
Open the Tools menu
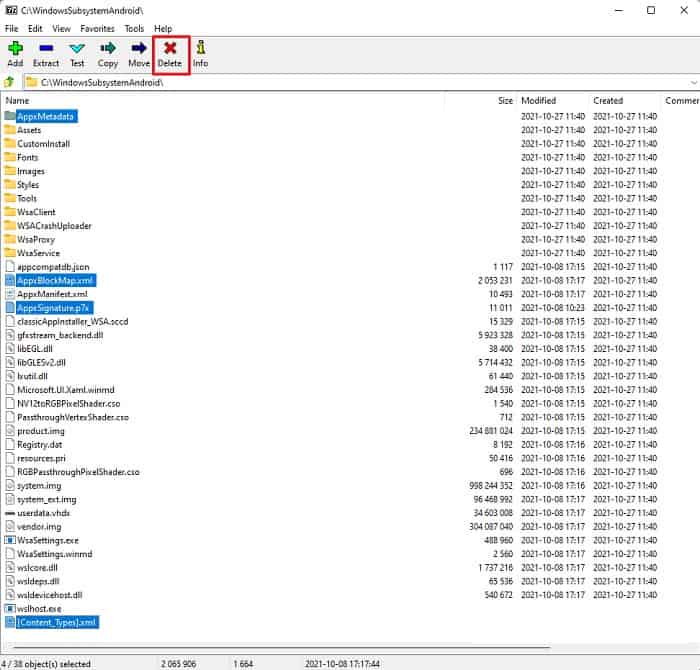[134, 29]
